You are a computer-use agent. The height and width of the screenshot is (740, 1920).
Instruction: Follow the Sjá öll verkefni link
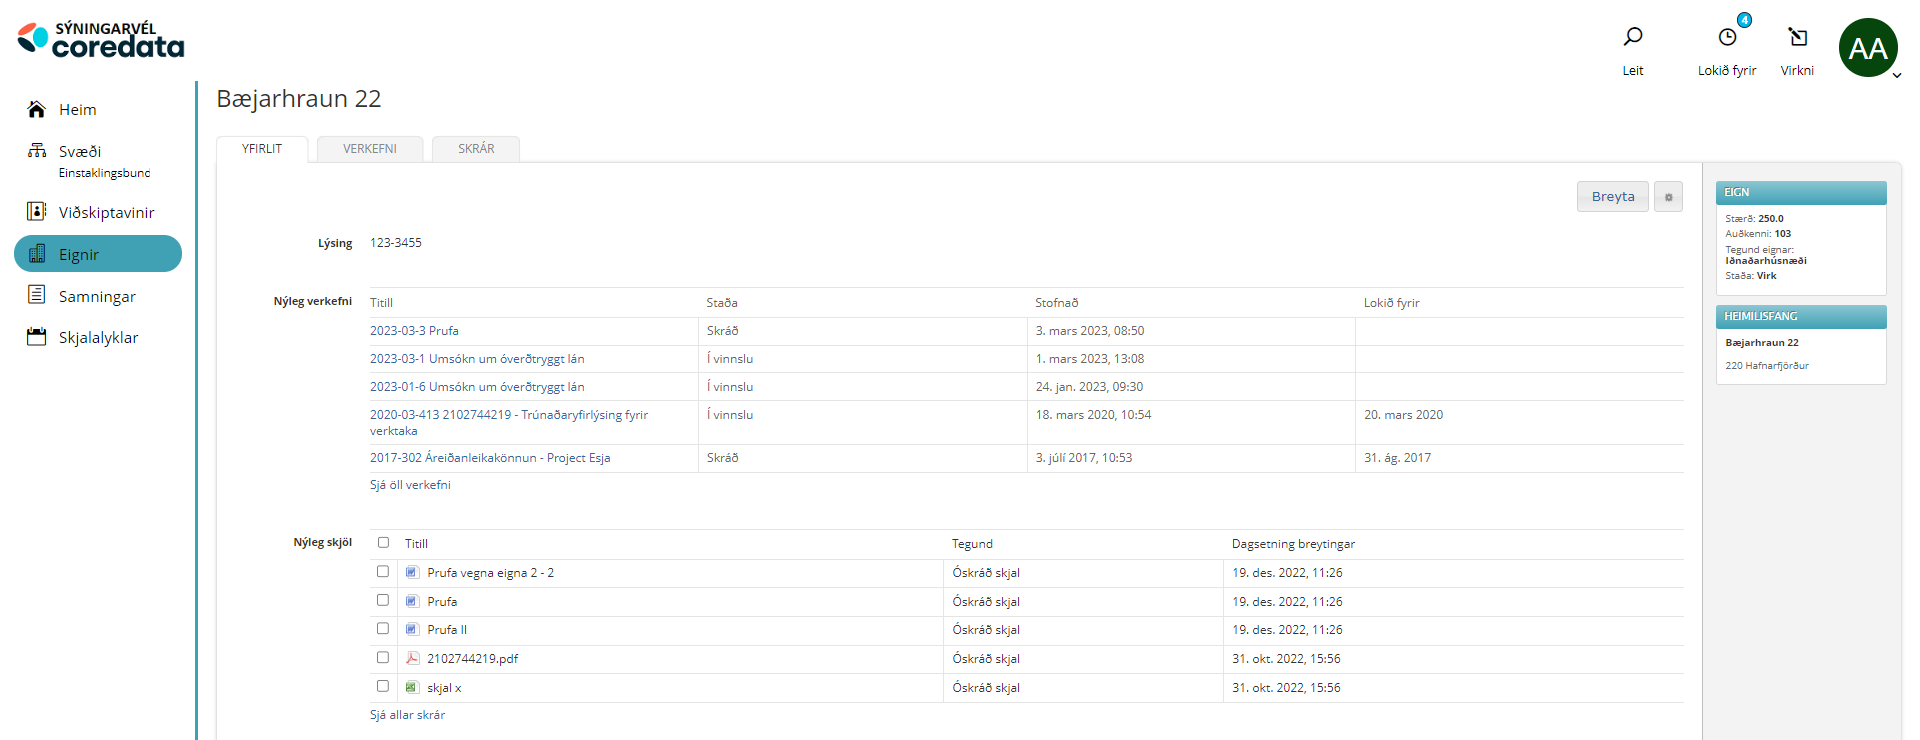pos(410,485)
